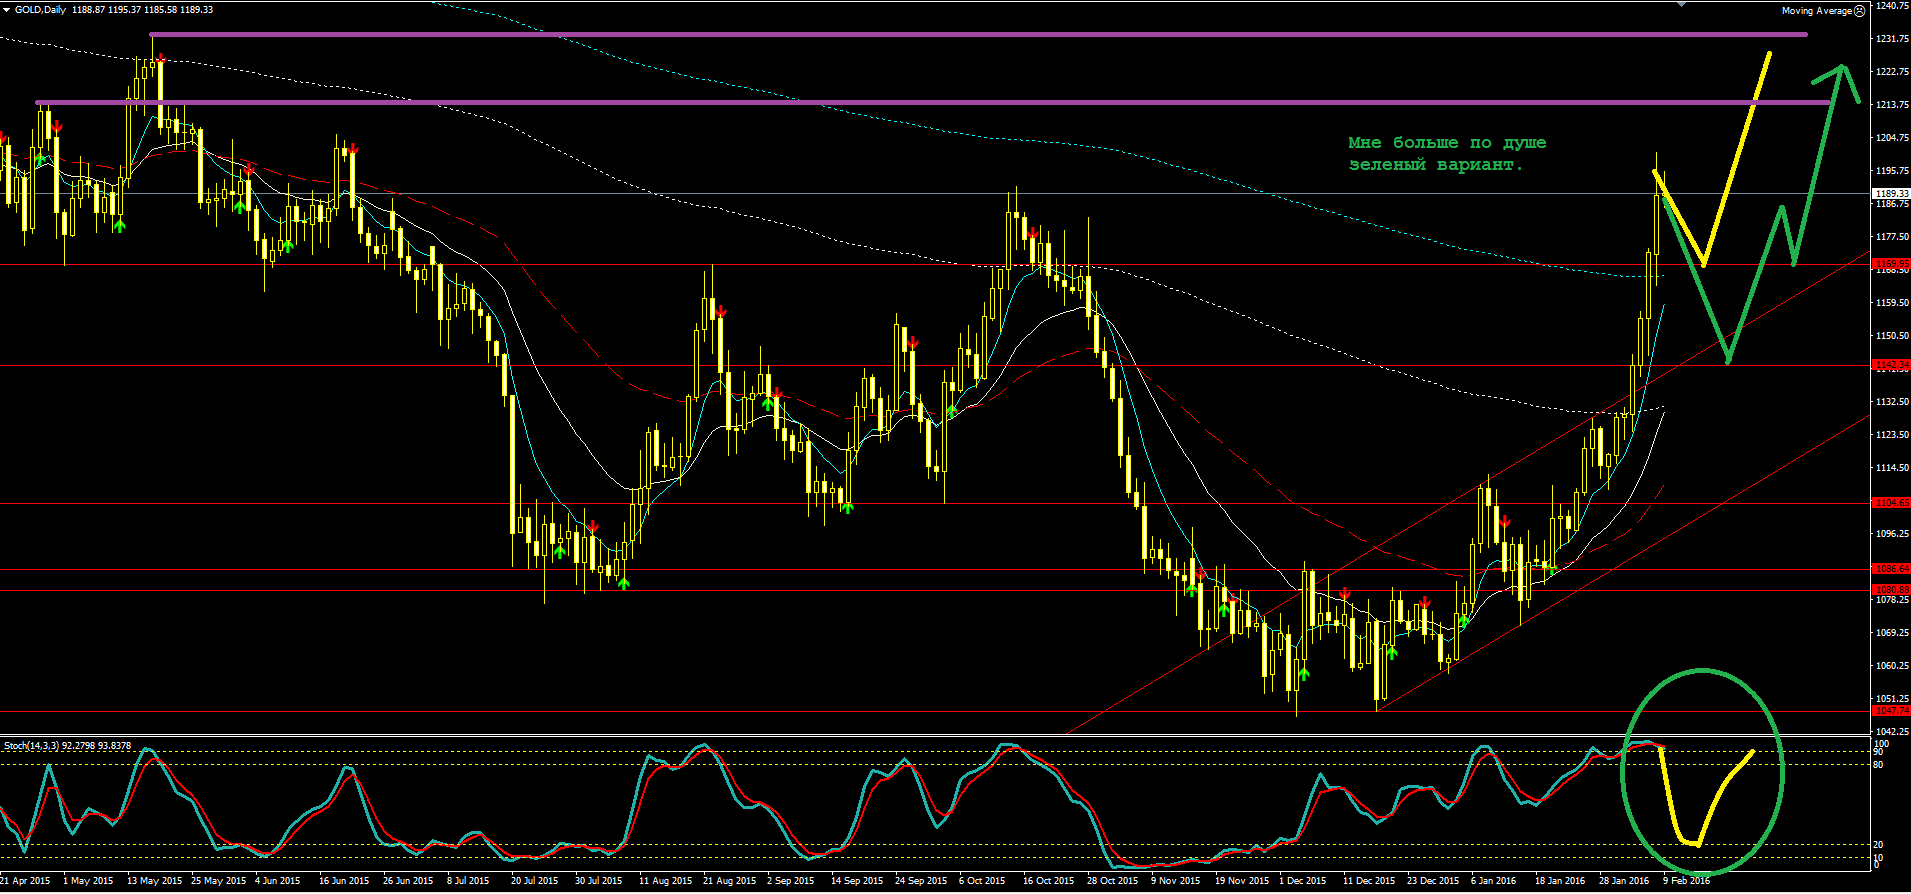Click the 2 Sep 2015 date label
Screen dimensions: 1911x894
(x=792, y=881)
